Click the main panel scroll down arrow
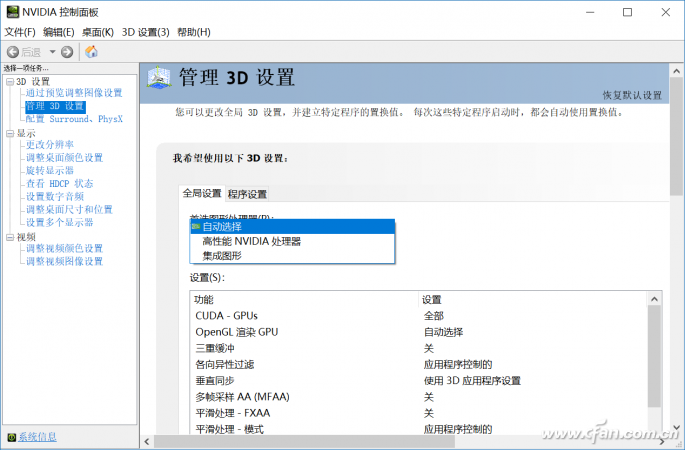 [x=677, y=428]
